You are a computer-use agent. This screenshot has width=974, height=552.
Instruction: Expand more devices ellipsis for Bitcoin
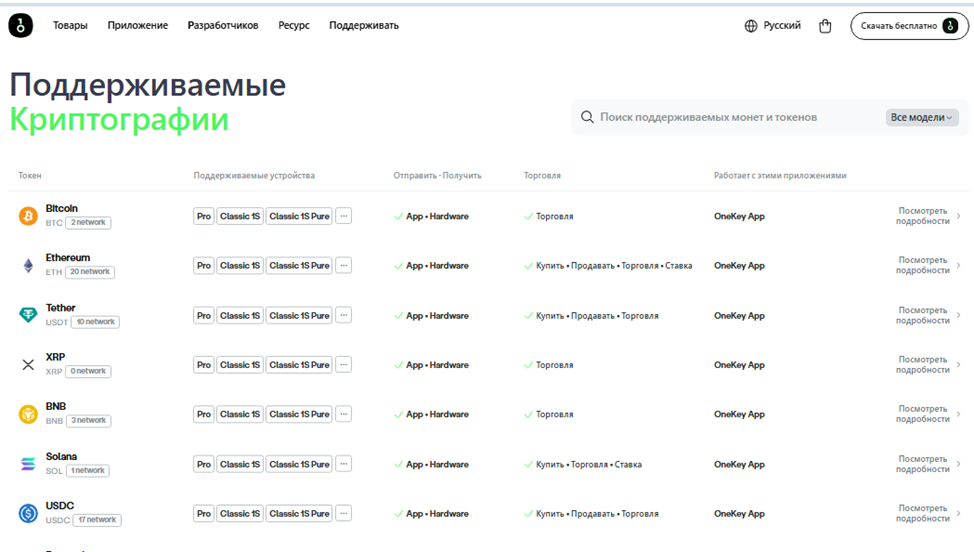[x=344, y=216]
